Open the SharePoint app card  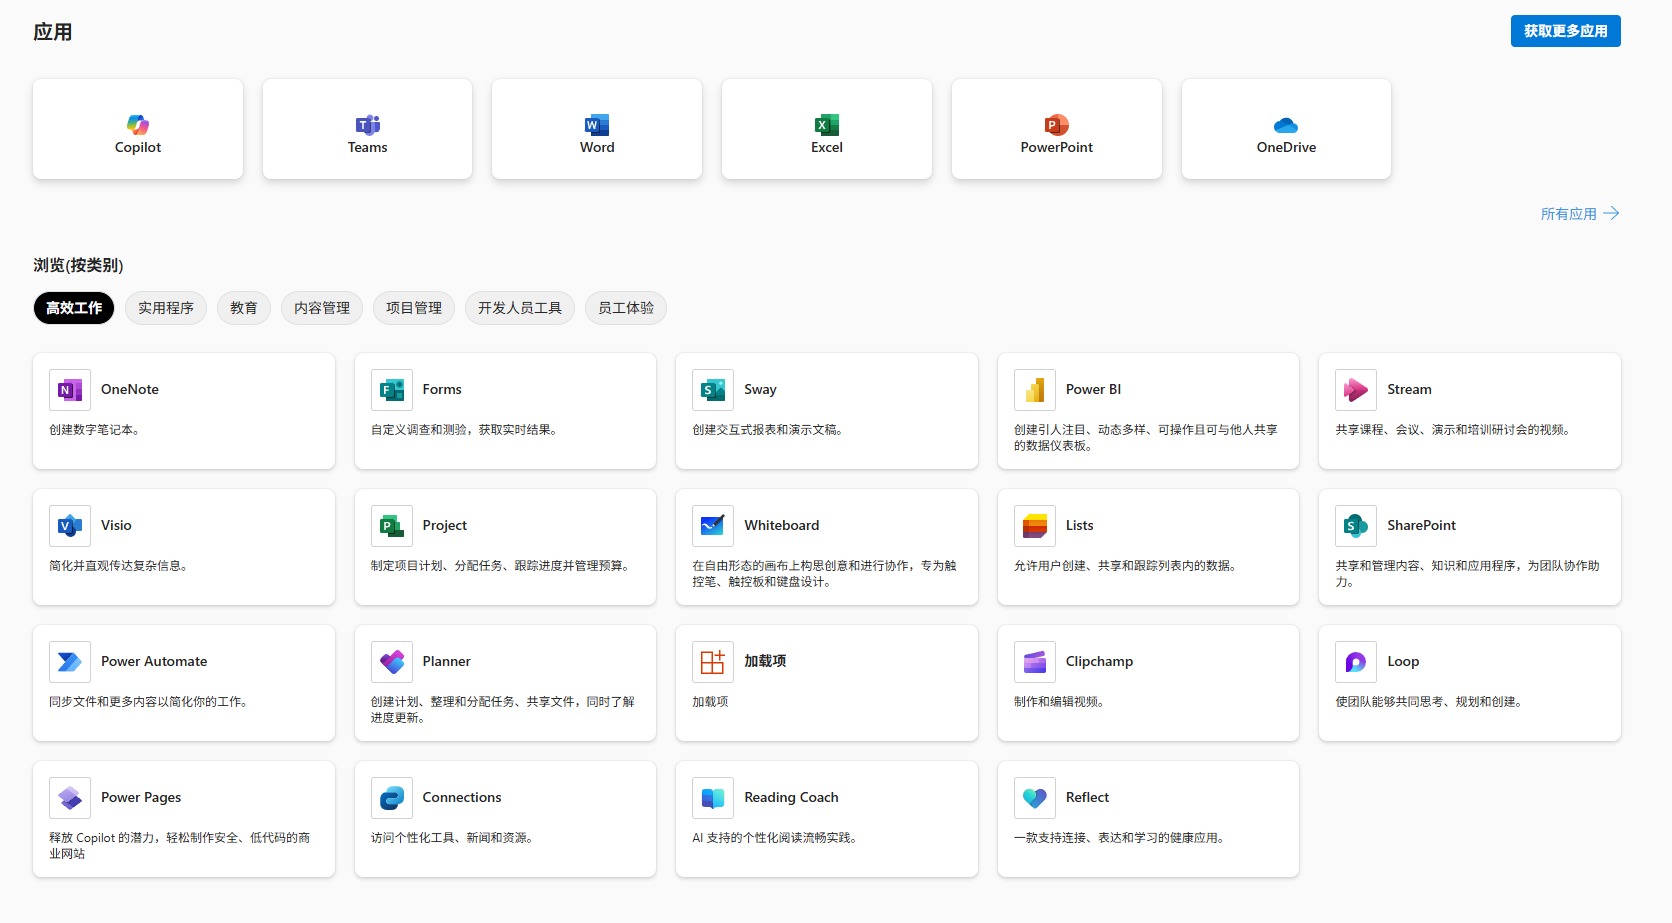(1469, 546)
